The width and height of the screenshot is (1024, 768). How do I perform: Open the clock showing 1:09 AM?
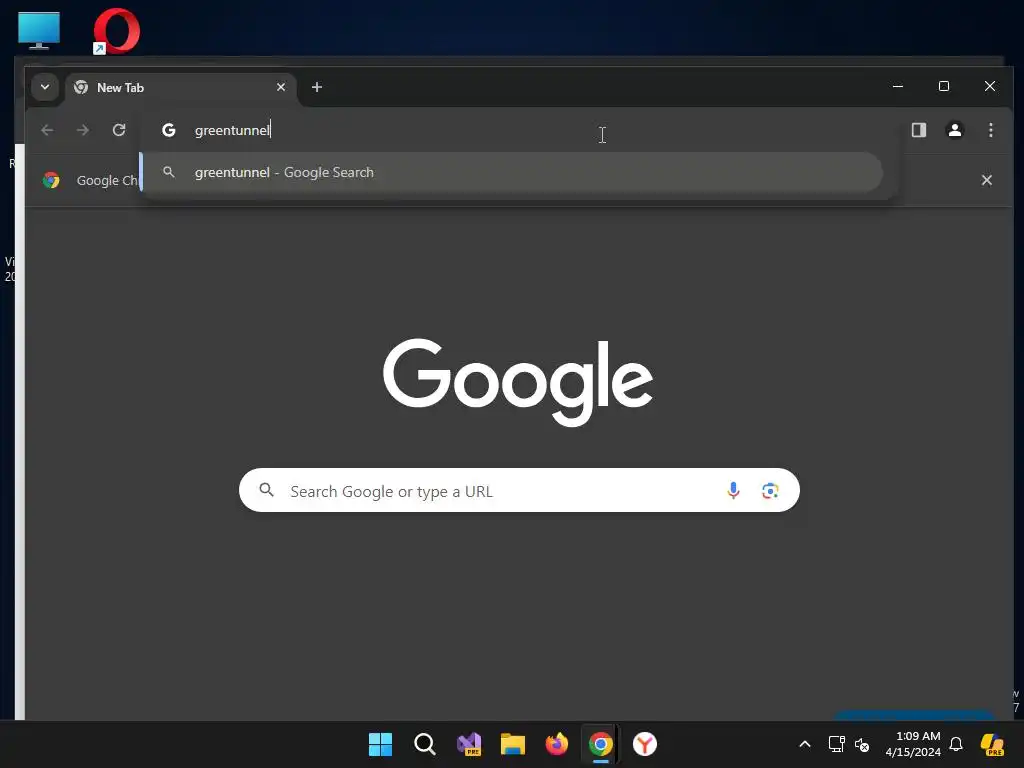[x=913, y=744]
